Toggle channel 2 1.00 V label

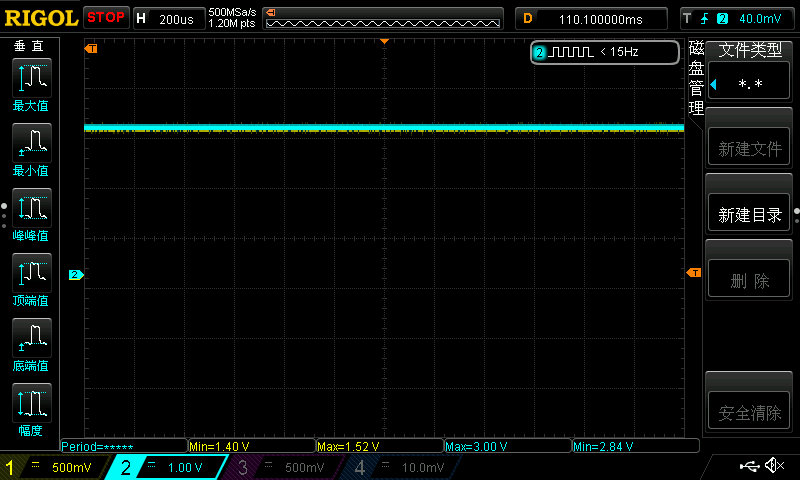(x=185, y=467)
